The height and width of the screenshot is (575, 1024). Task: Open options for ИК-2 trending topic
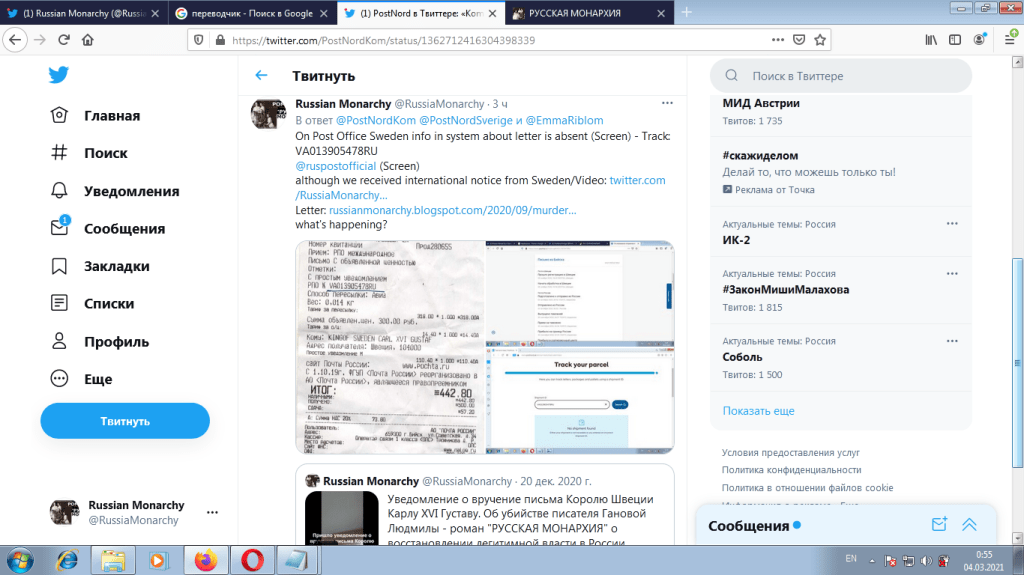pyautogui.click(x=952, y=224)
